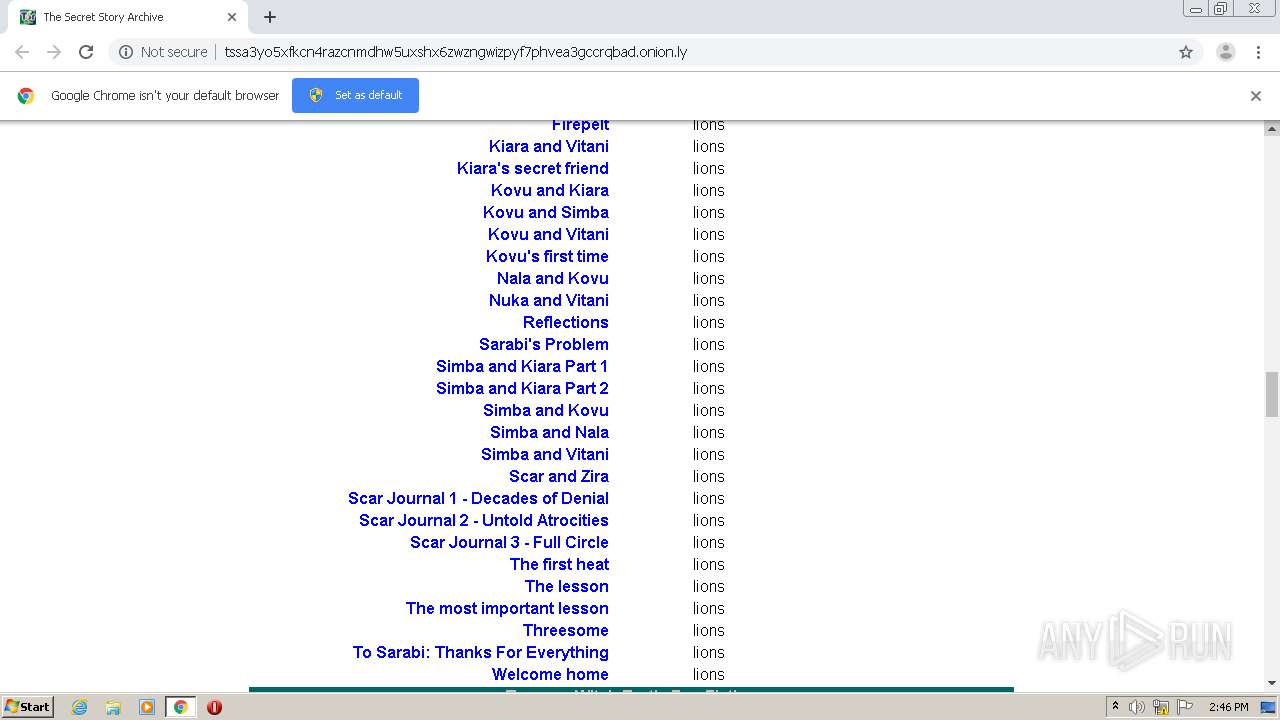Click Show desktop button at taskbar end
The width and height of the screenshot is (1280, 720).
coord(1269,707)
